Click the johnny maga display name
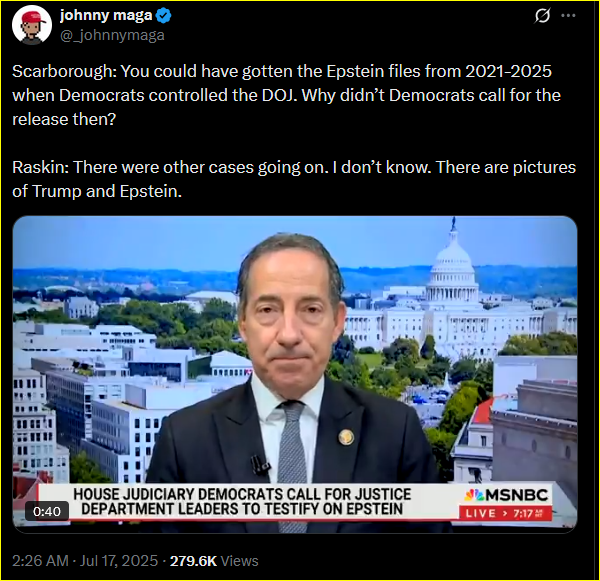 pyautogui.click(x=106, y=15)
